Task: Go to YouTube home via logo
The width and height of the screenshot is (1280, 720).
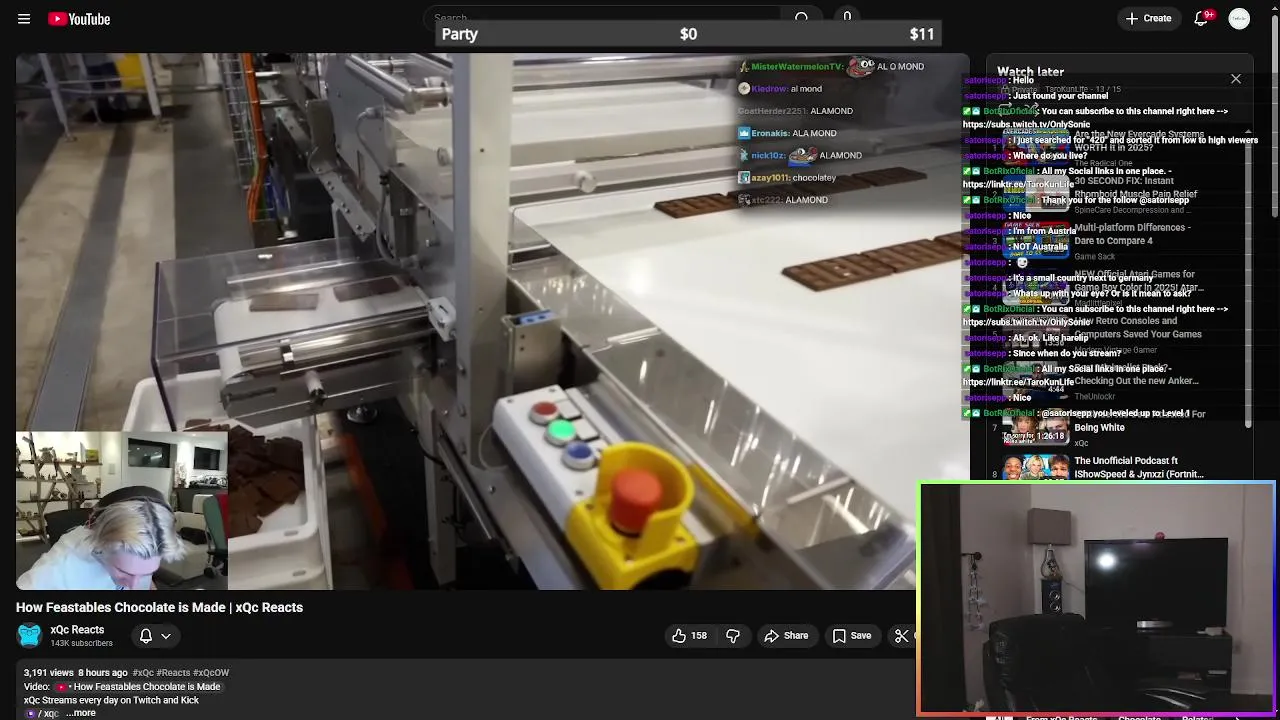Action: [79, 19]
